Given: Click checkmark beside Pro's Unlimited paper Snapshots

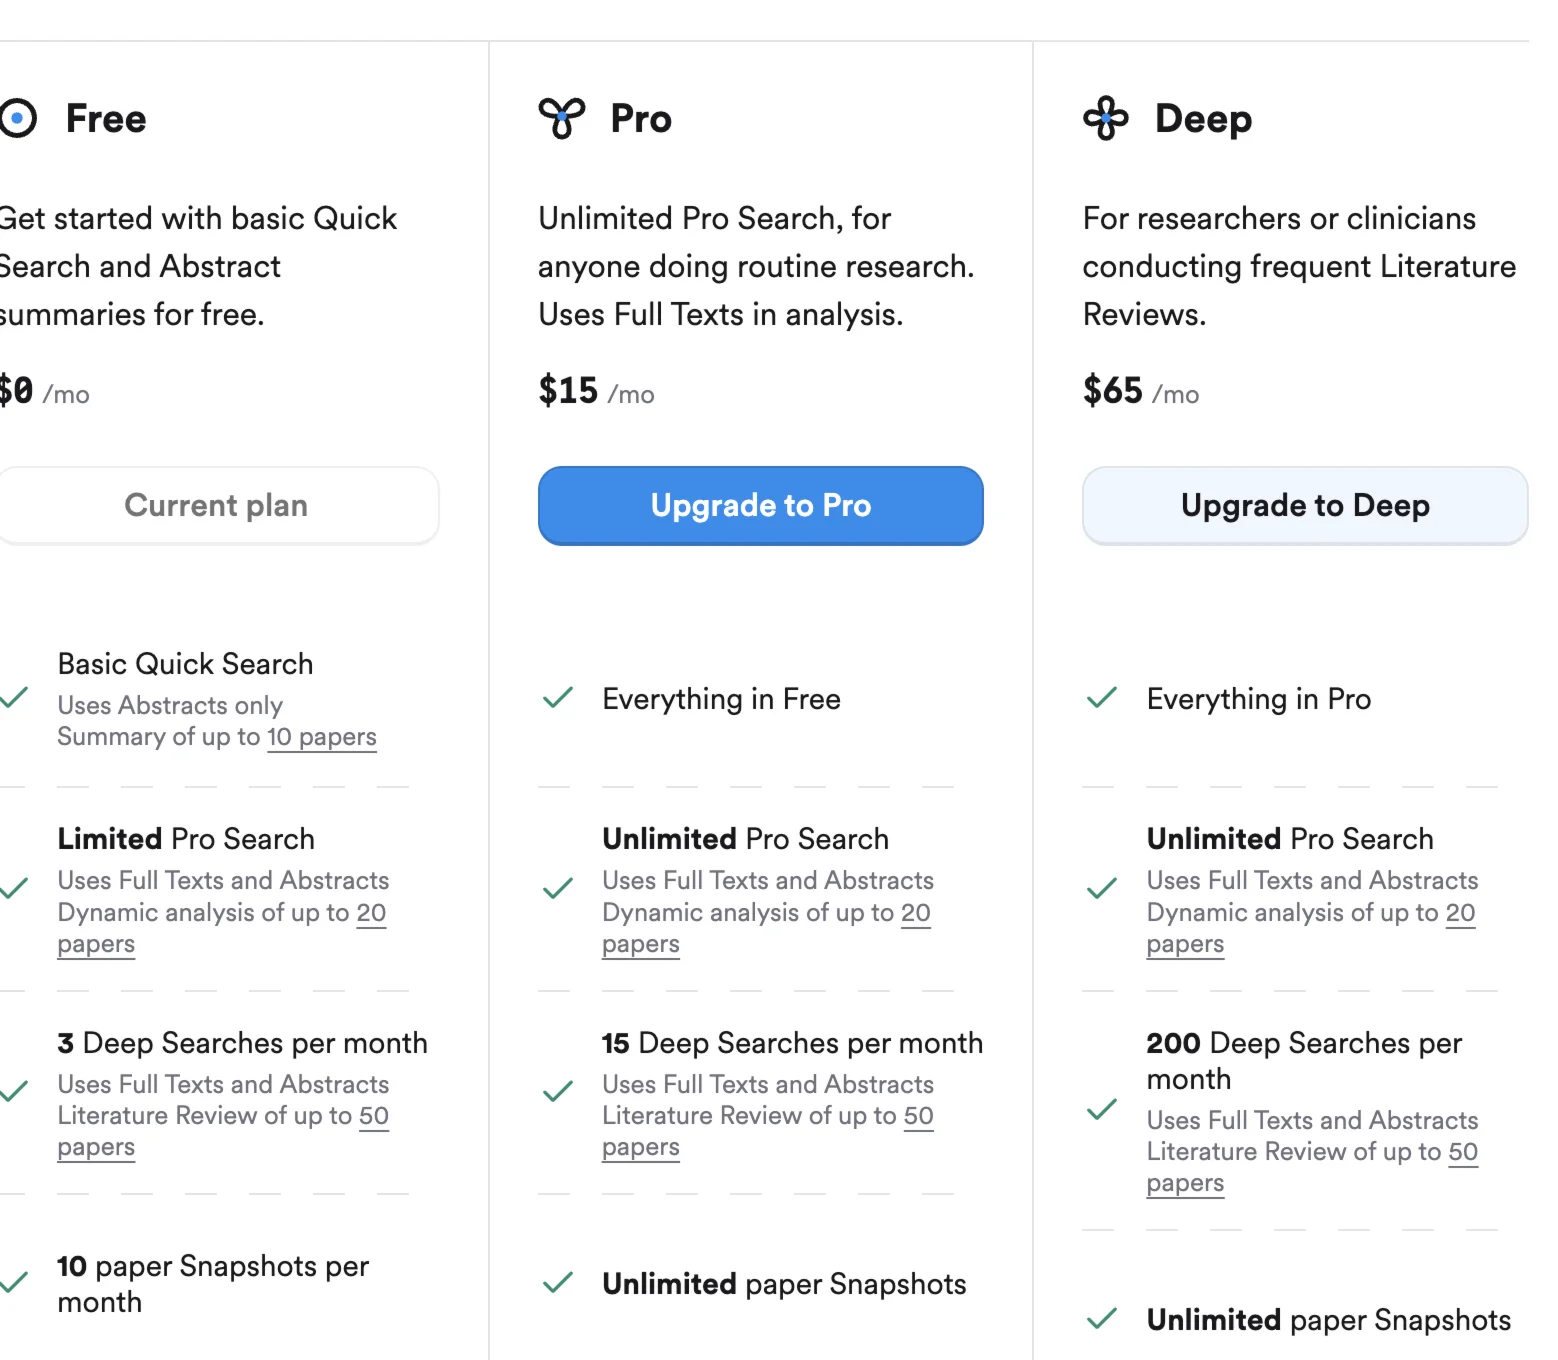Looking at the screenshot, I should click(558, 1283).
